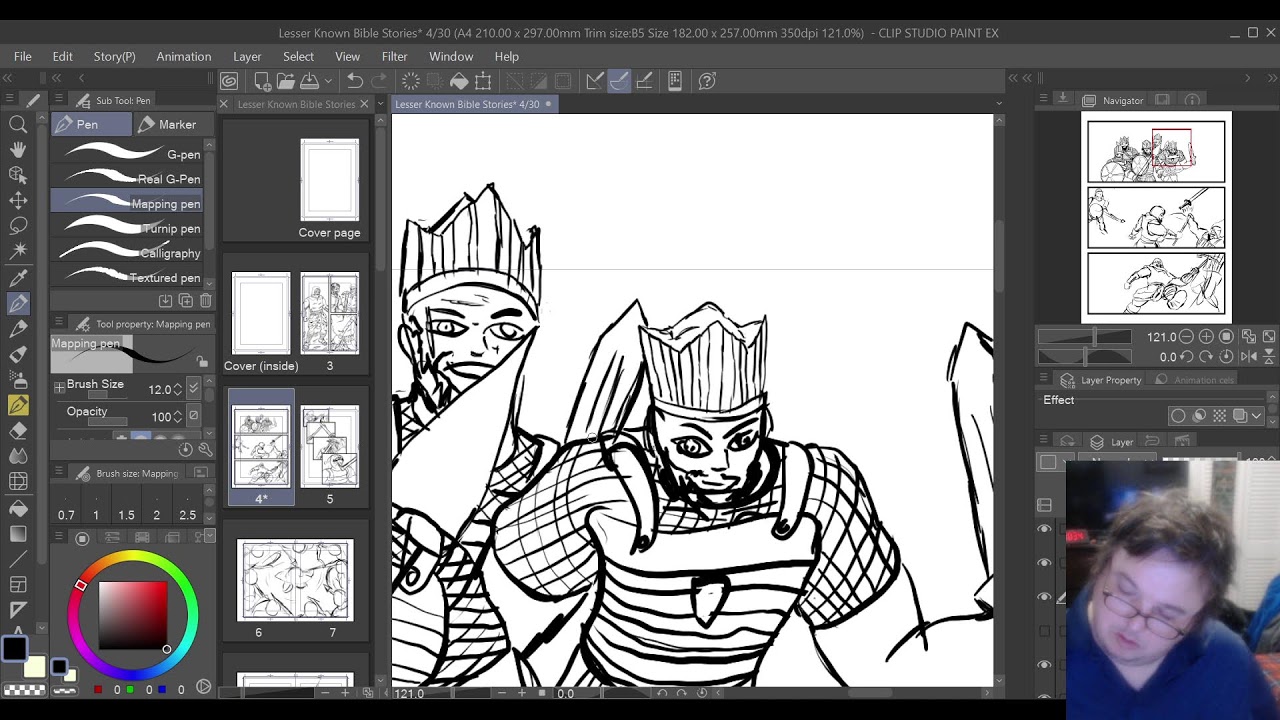Screen dimensions: 1280x720
Task: Select the Eyedropper tool
Action: click(18, 277)
